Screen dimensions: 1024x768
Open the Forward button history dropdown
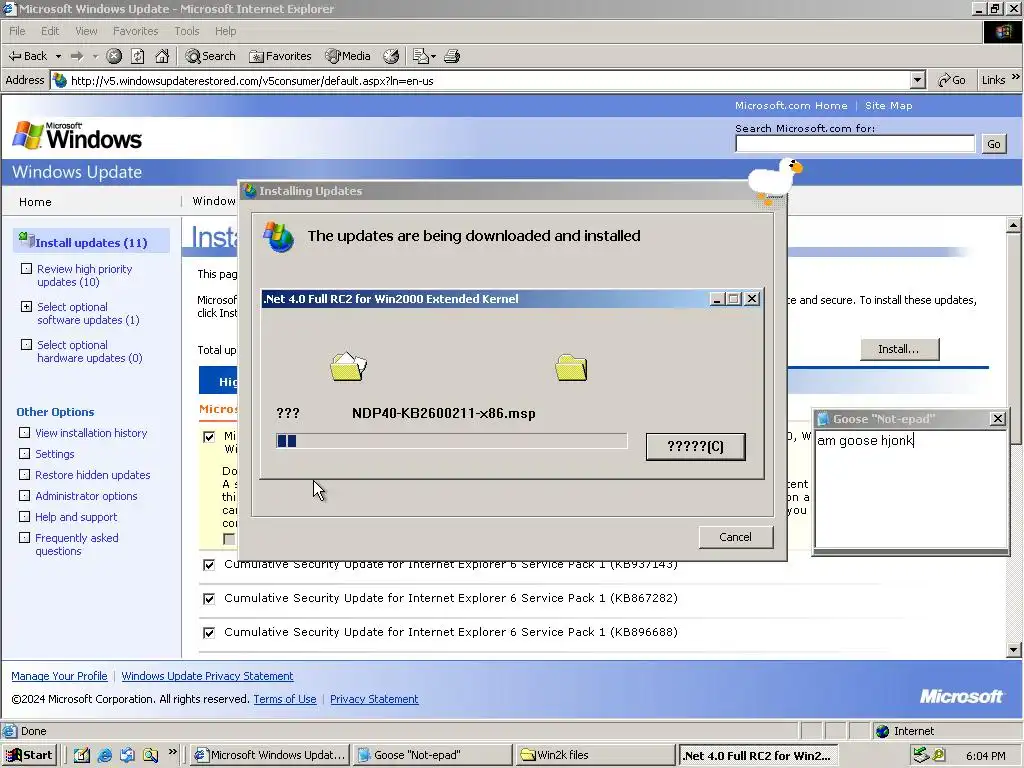[95, 56]
